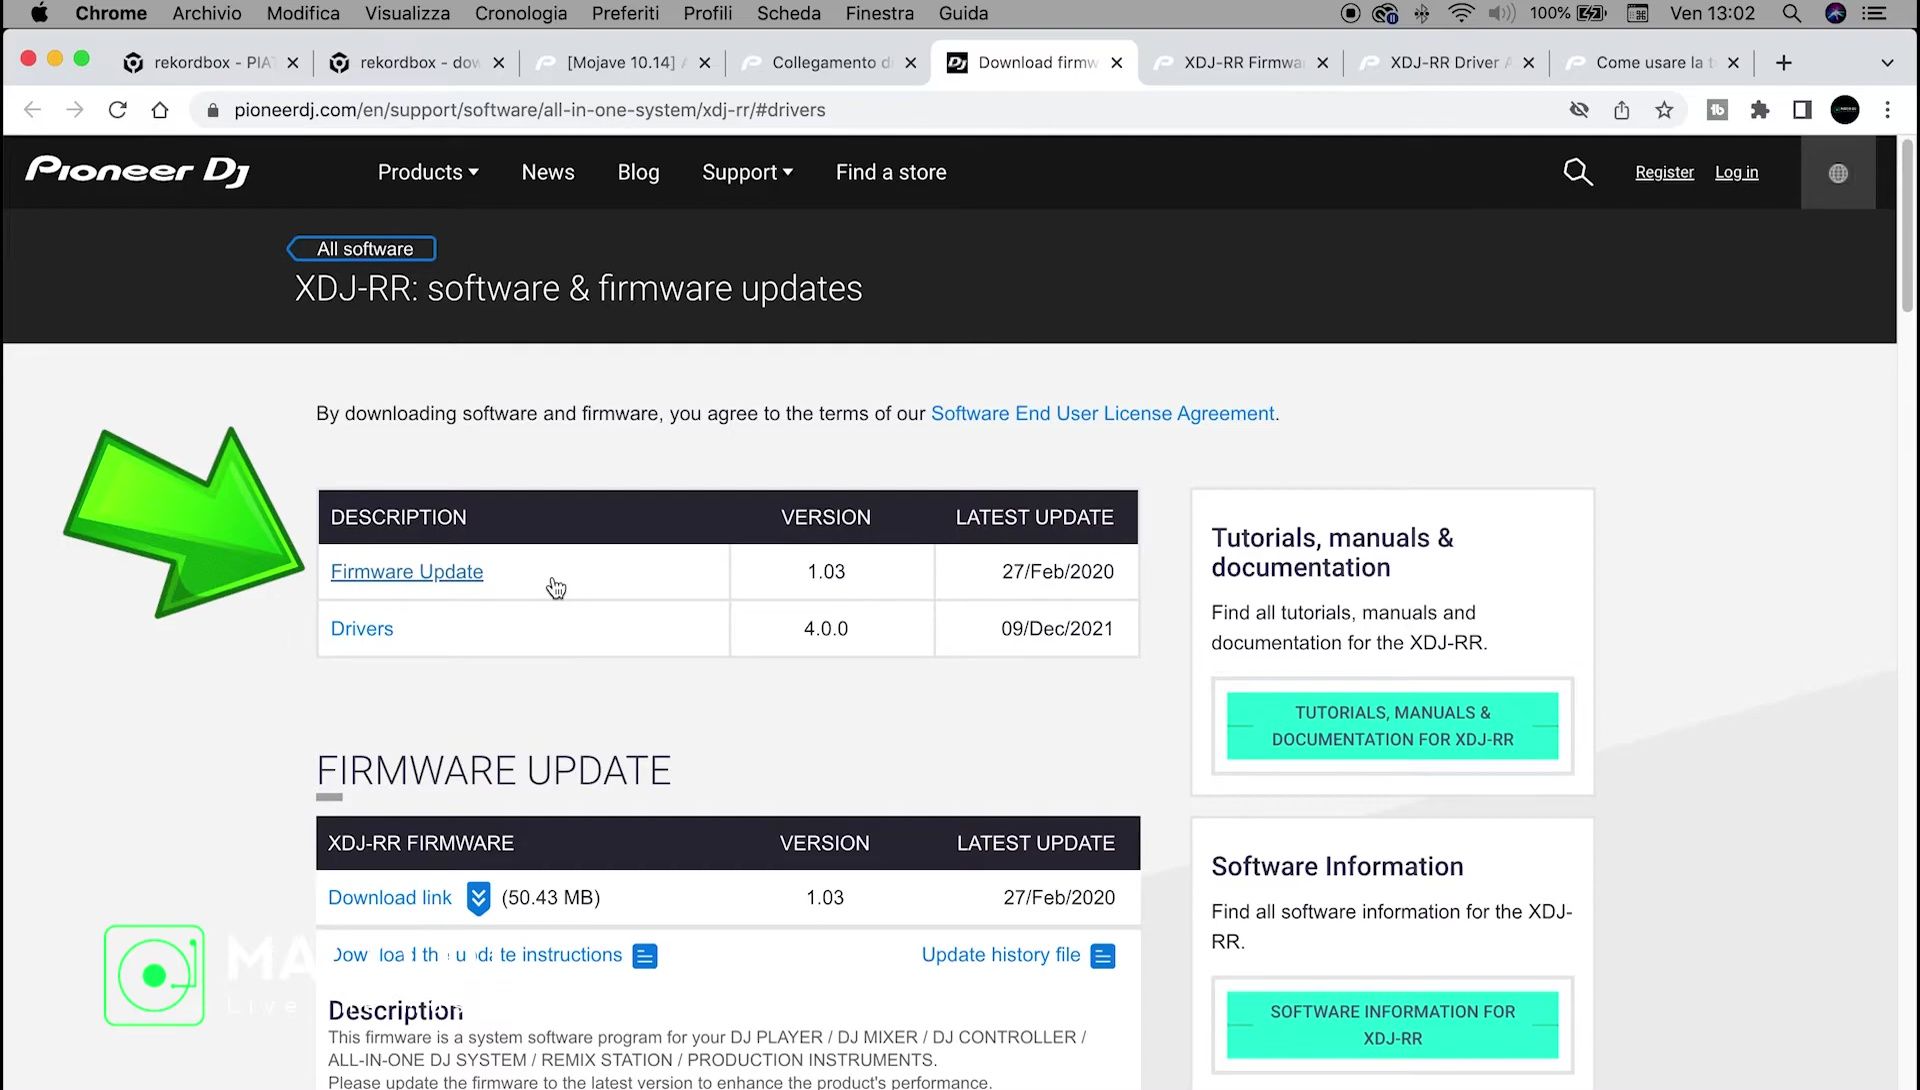Open a new tab with the plus icon
Image resolution: width=1920 pixels, height=1090 pixels.
[x=1783, y=62]
